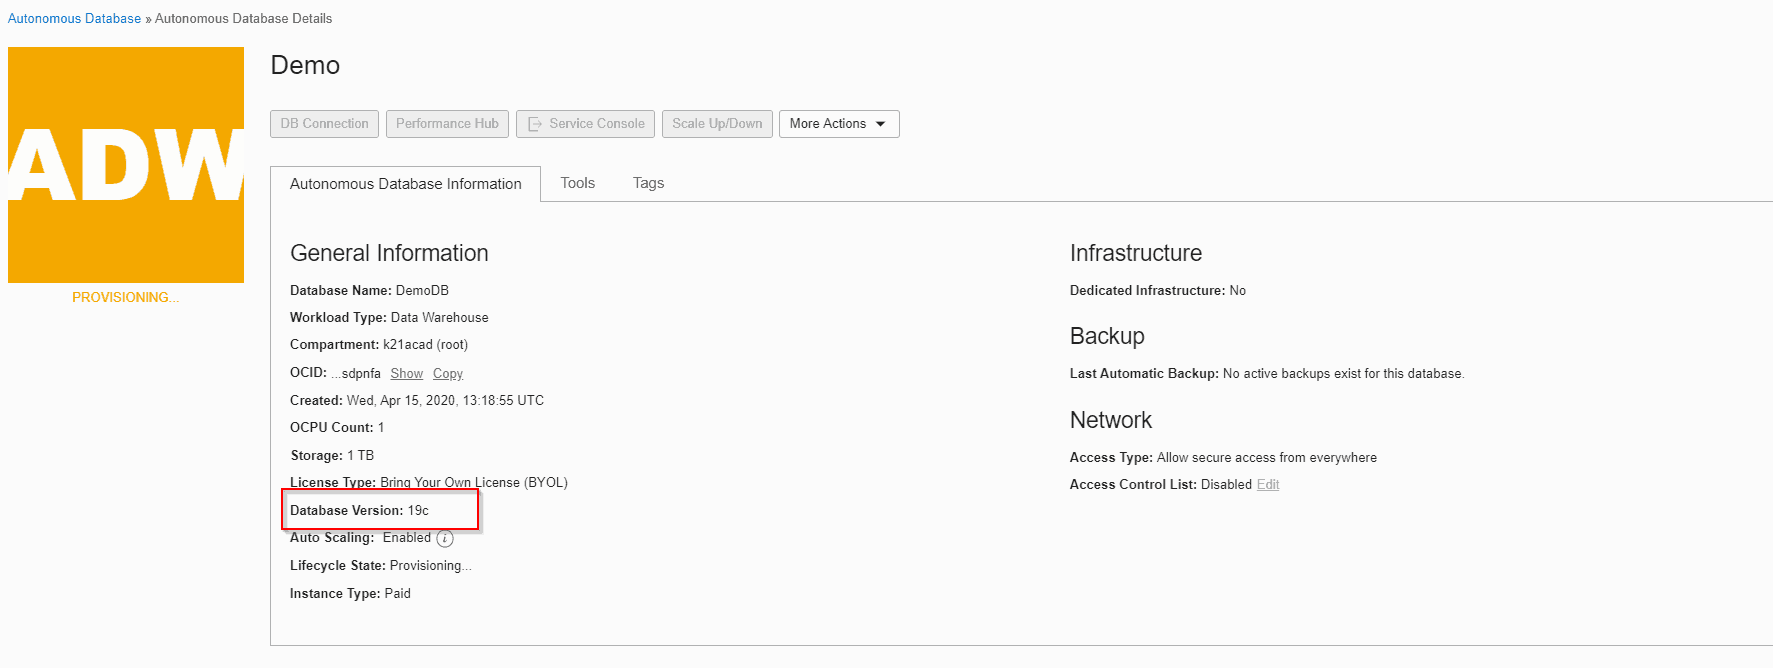Image resolution: width=1773 pixels, height=668 pixels.
Task: Open the Service Console
Action: coord(585,124)
